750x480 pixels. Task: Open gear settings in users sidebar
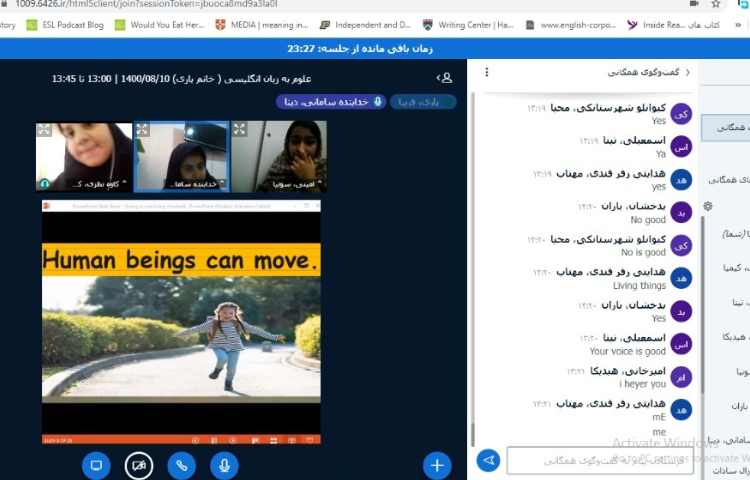coord(708,206)
